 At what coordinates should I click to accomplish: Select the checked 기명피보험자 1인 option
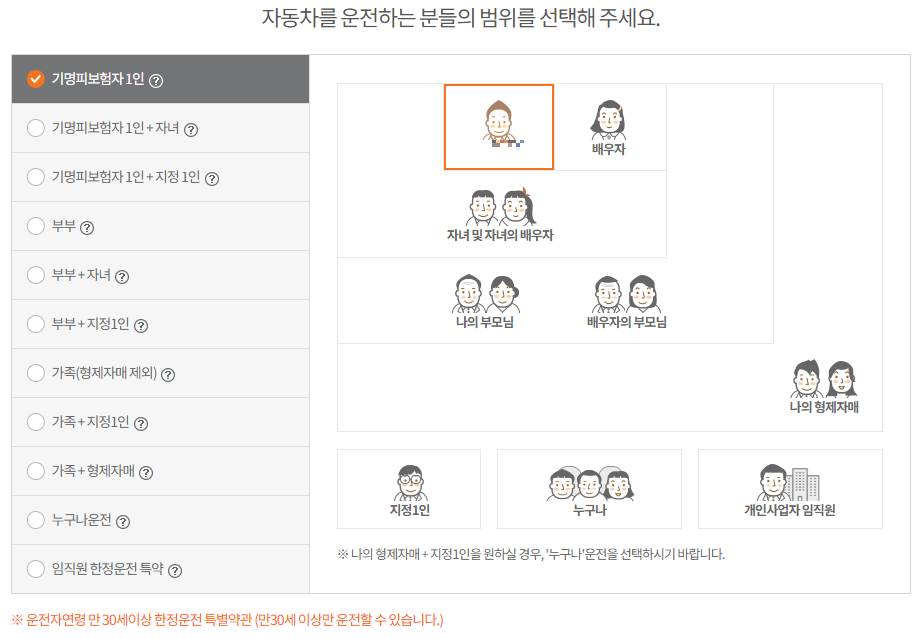coord(36,79)
